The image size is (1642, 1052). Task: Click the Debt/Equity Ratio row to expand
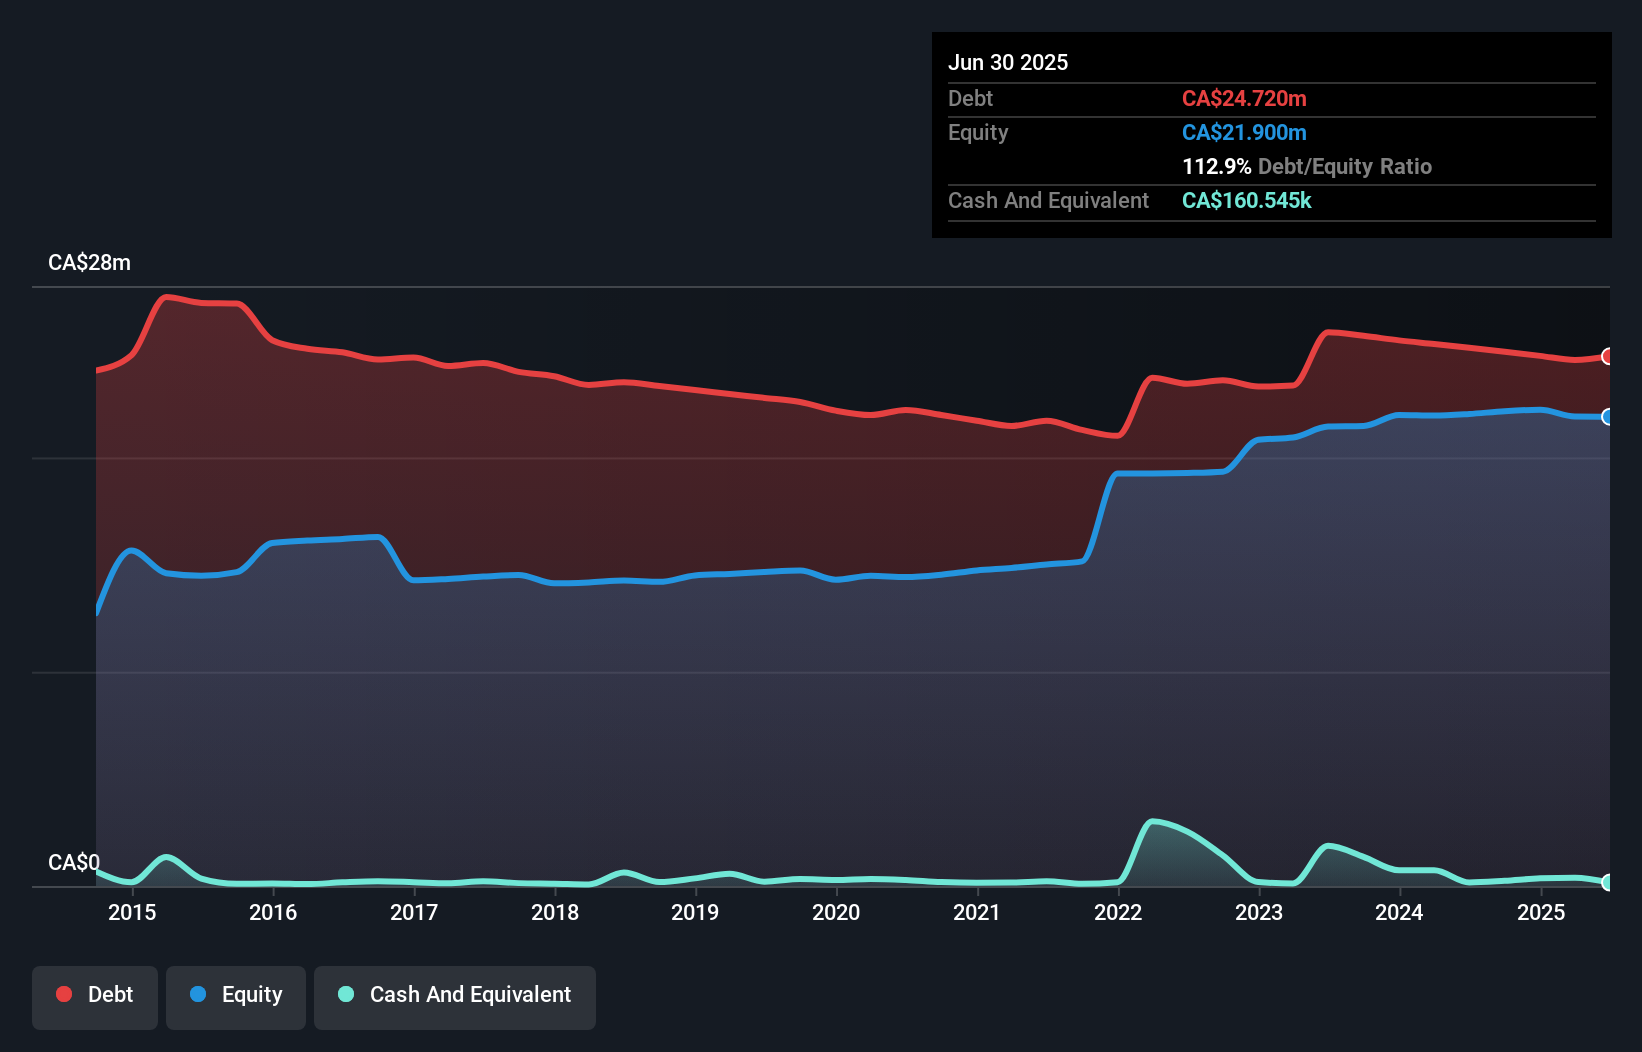coord(1307,166)
